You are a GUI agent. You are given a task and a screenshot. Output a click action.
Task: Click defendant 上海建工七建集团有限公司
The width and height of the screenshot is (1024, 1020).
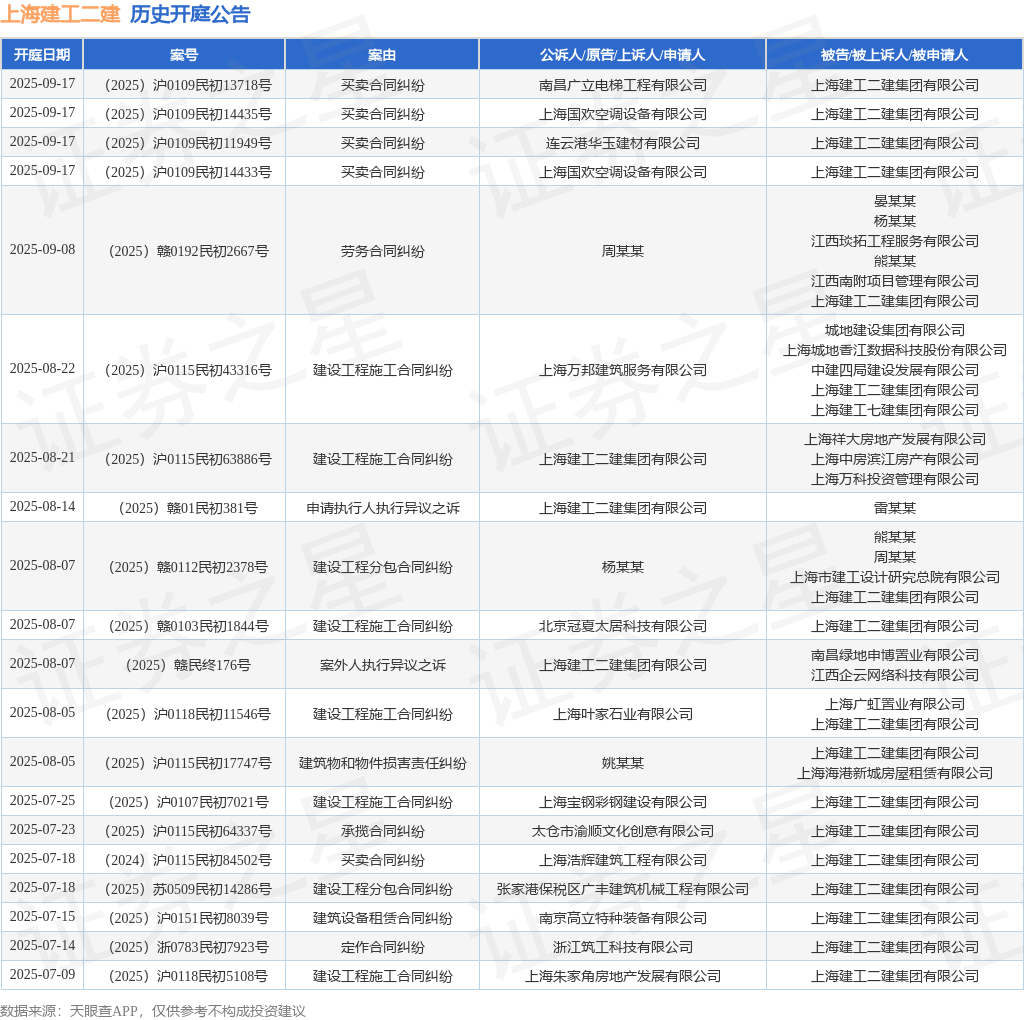(895, 410)
